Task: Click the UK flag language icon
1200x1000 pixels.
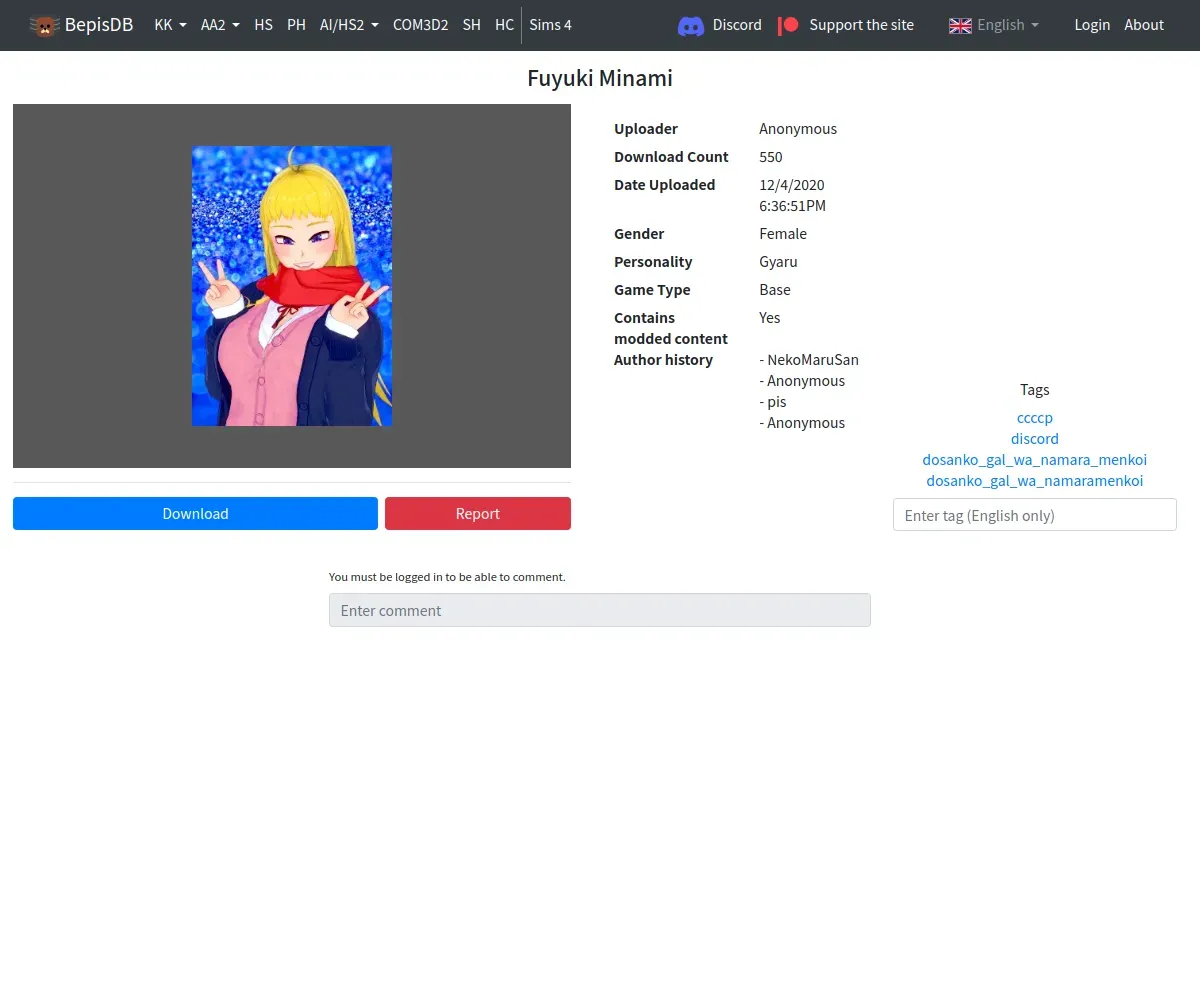Action: point(960,25)
